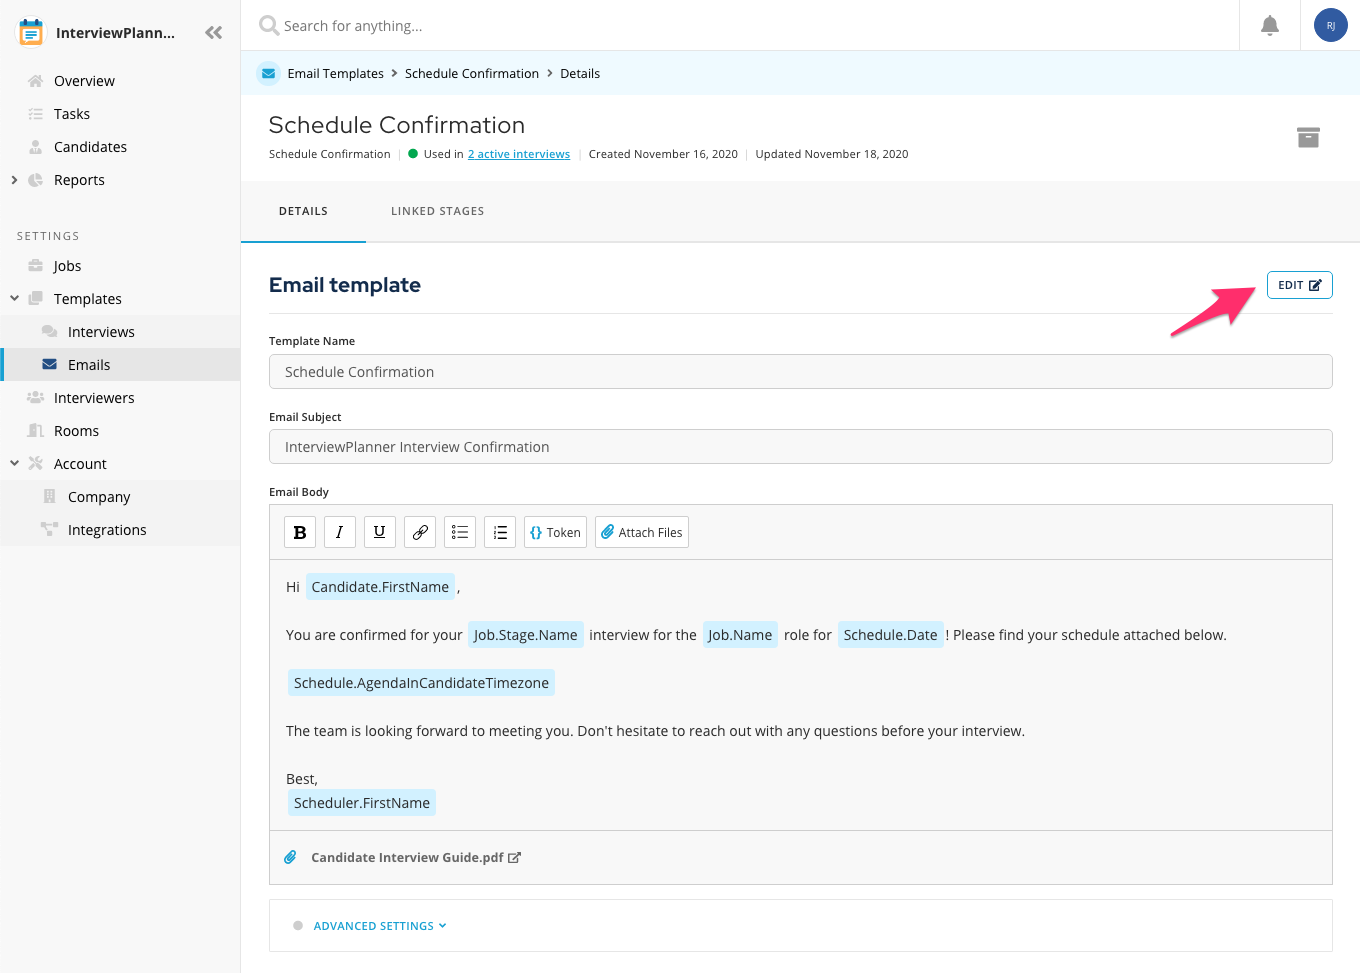
Task: Insert a bulleted list
Action: click(460, 532)
